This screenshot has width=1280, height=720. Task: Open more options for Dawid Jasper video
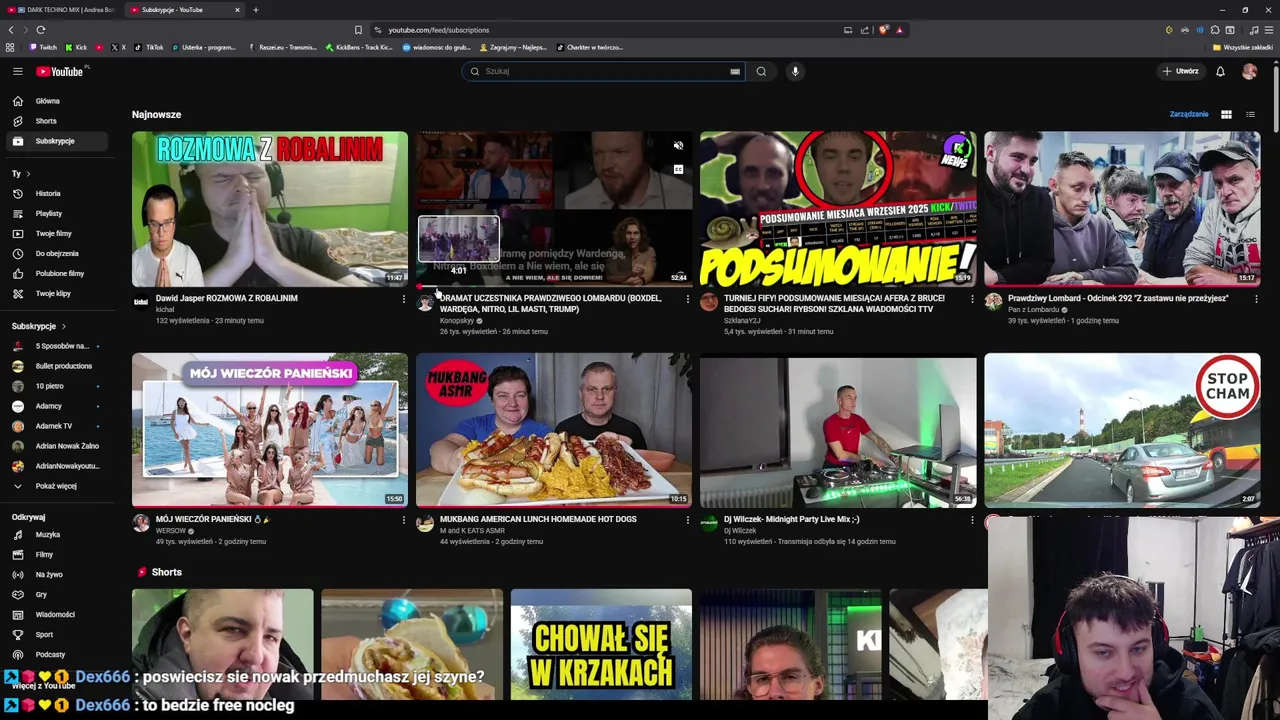pos(403,298)
